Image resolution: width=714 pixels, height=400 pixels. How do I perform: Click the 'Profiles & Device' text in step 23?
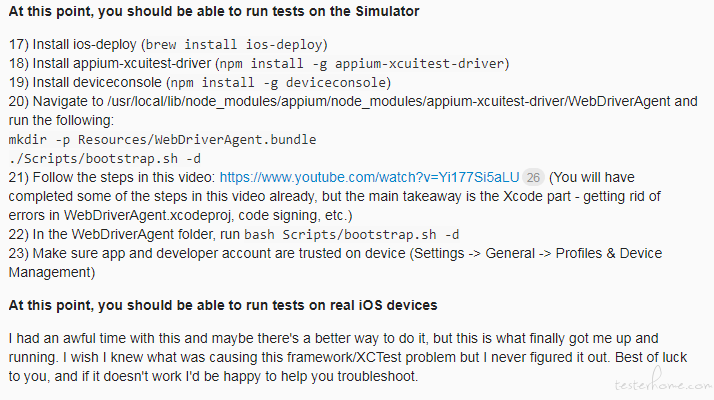pyautogui.click(x=609, y=253)
